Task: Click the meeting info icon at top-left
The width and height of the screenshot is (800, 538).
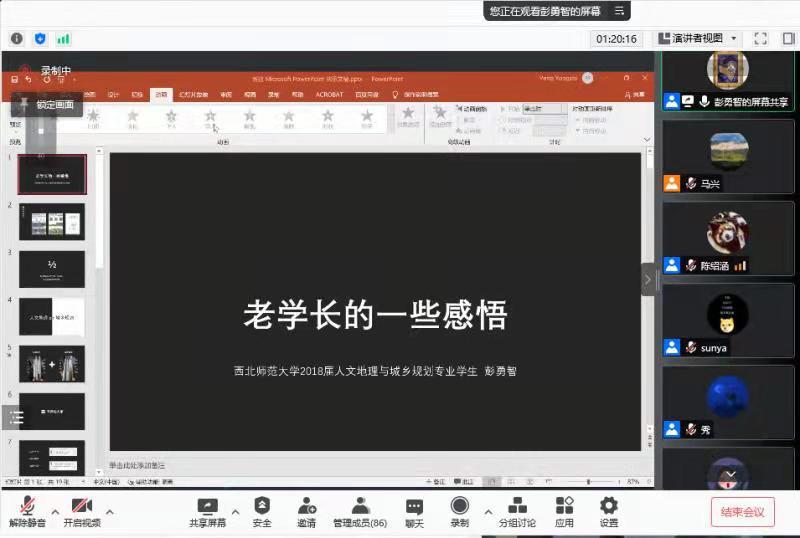Action: point(17,39)
